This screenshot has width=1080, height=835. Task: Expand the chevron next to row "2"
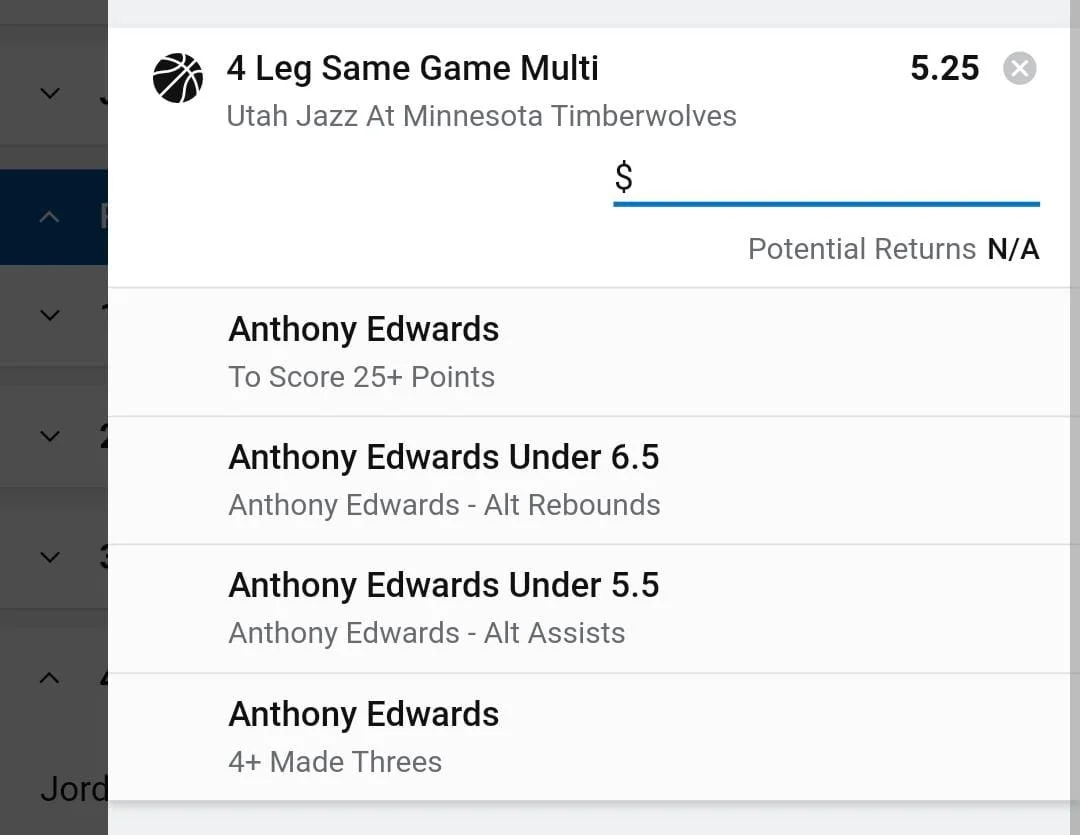pyautogui.click(x=49, y=436)
